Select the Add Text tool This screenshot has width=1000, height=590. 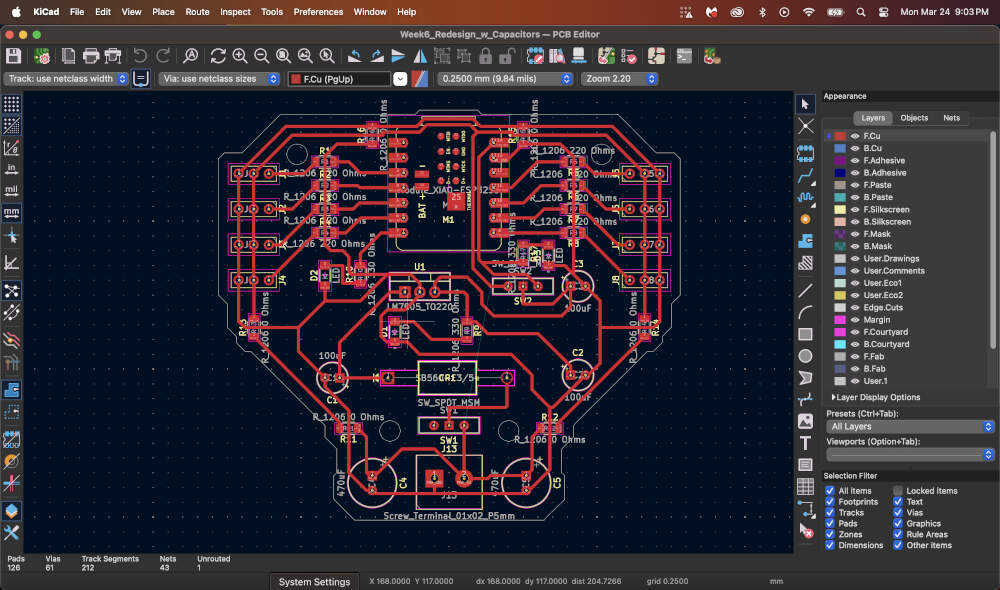tap(805, 443)
